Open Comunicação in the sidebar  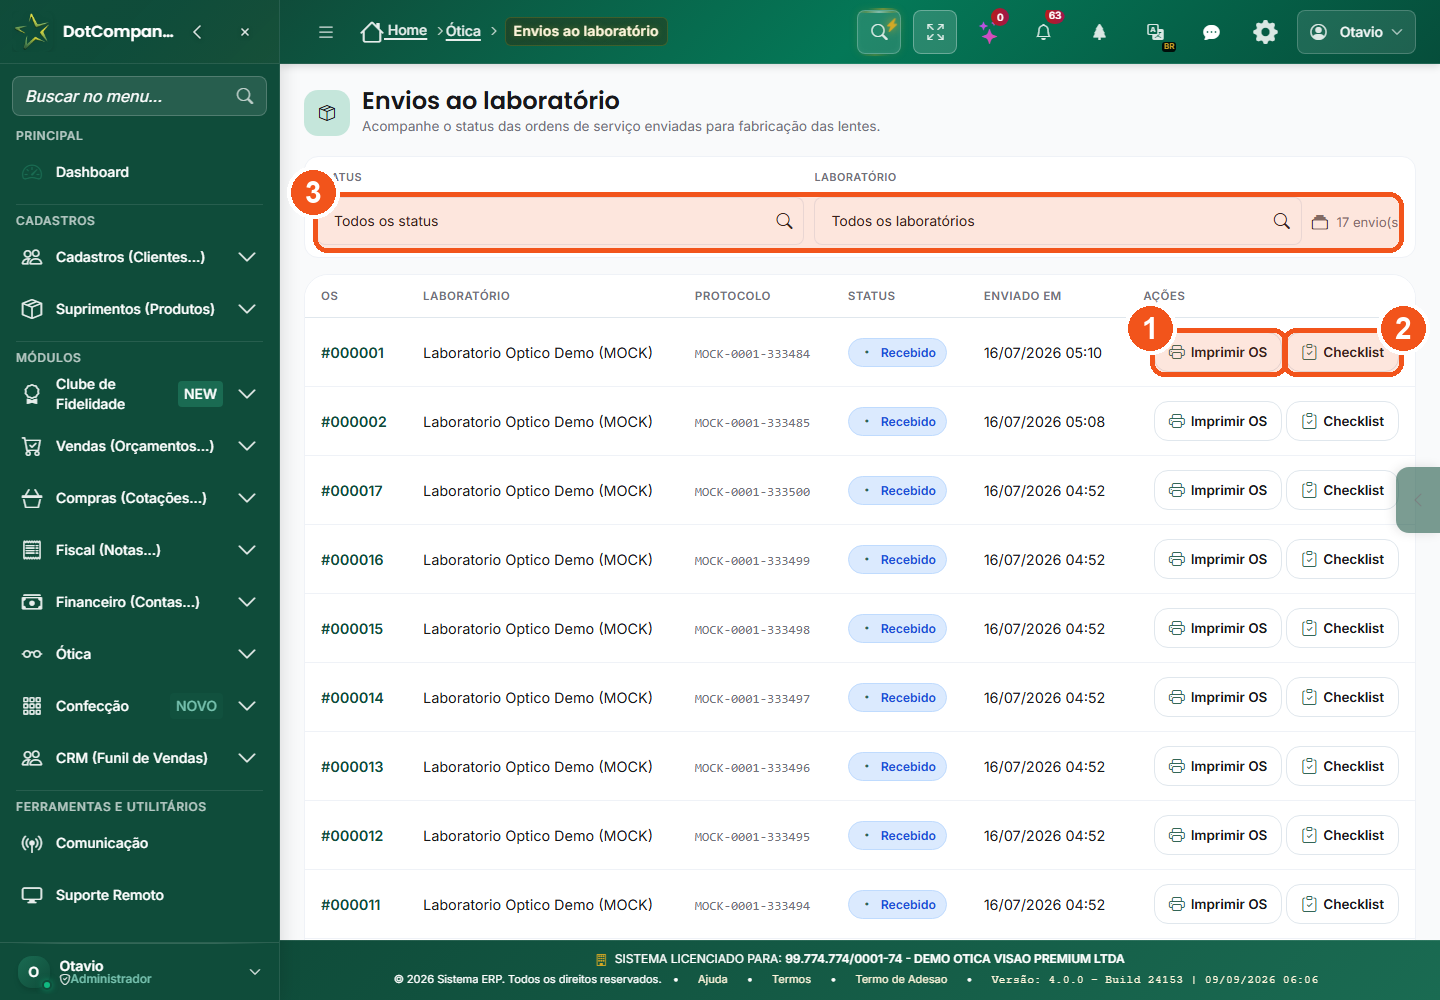(x=139, y=843)
